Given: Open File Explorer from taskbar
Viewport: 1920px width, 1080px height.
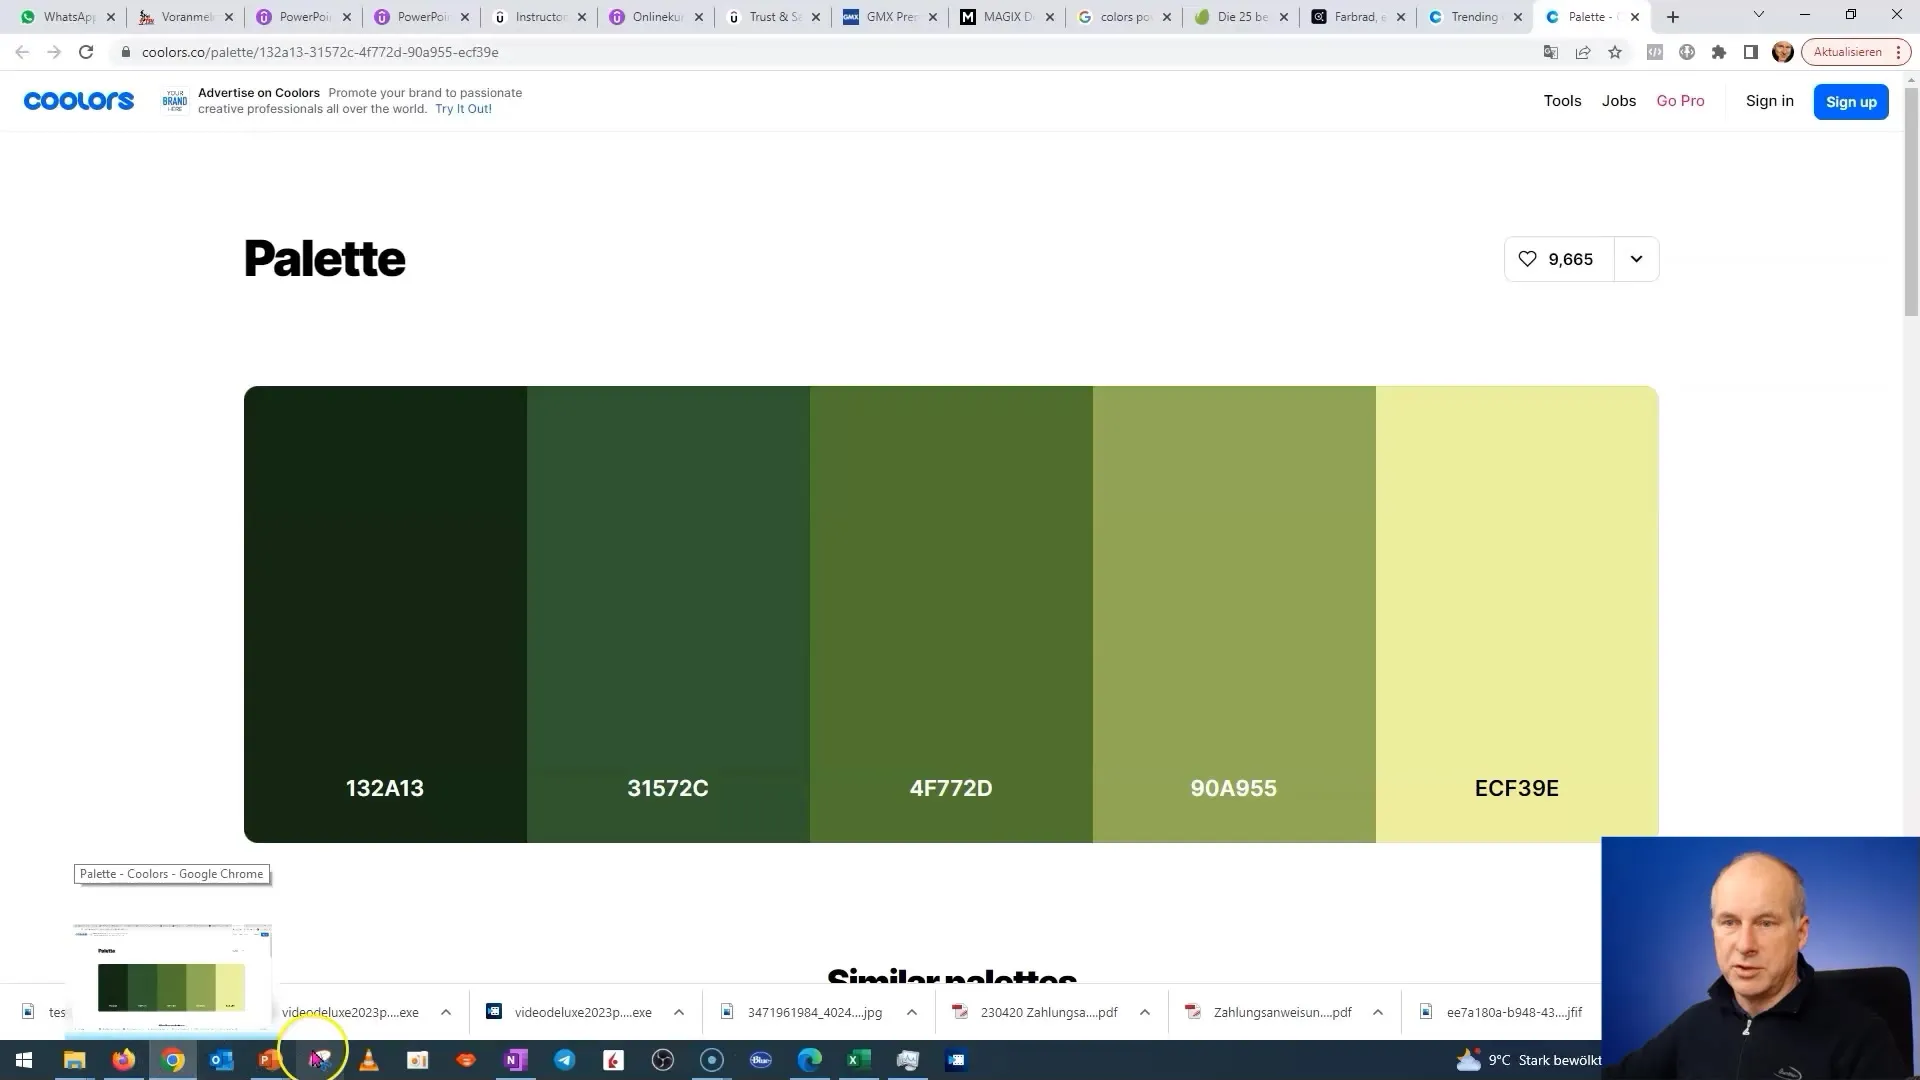Looking at the screenshot, I should (74, 1060).
